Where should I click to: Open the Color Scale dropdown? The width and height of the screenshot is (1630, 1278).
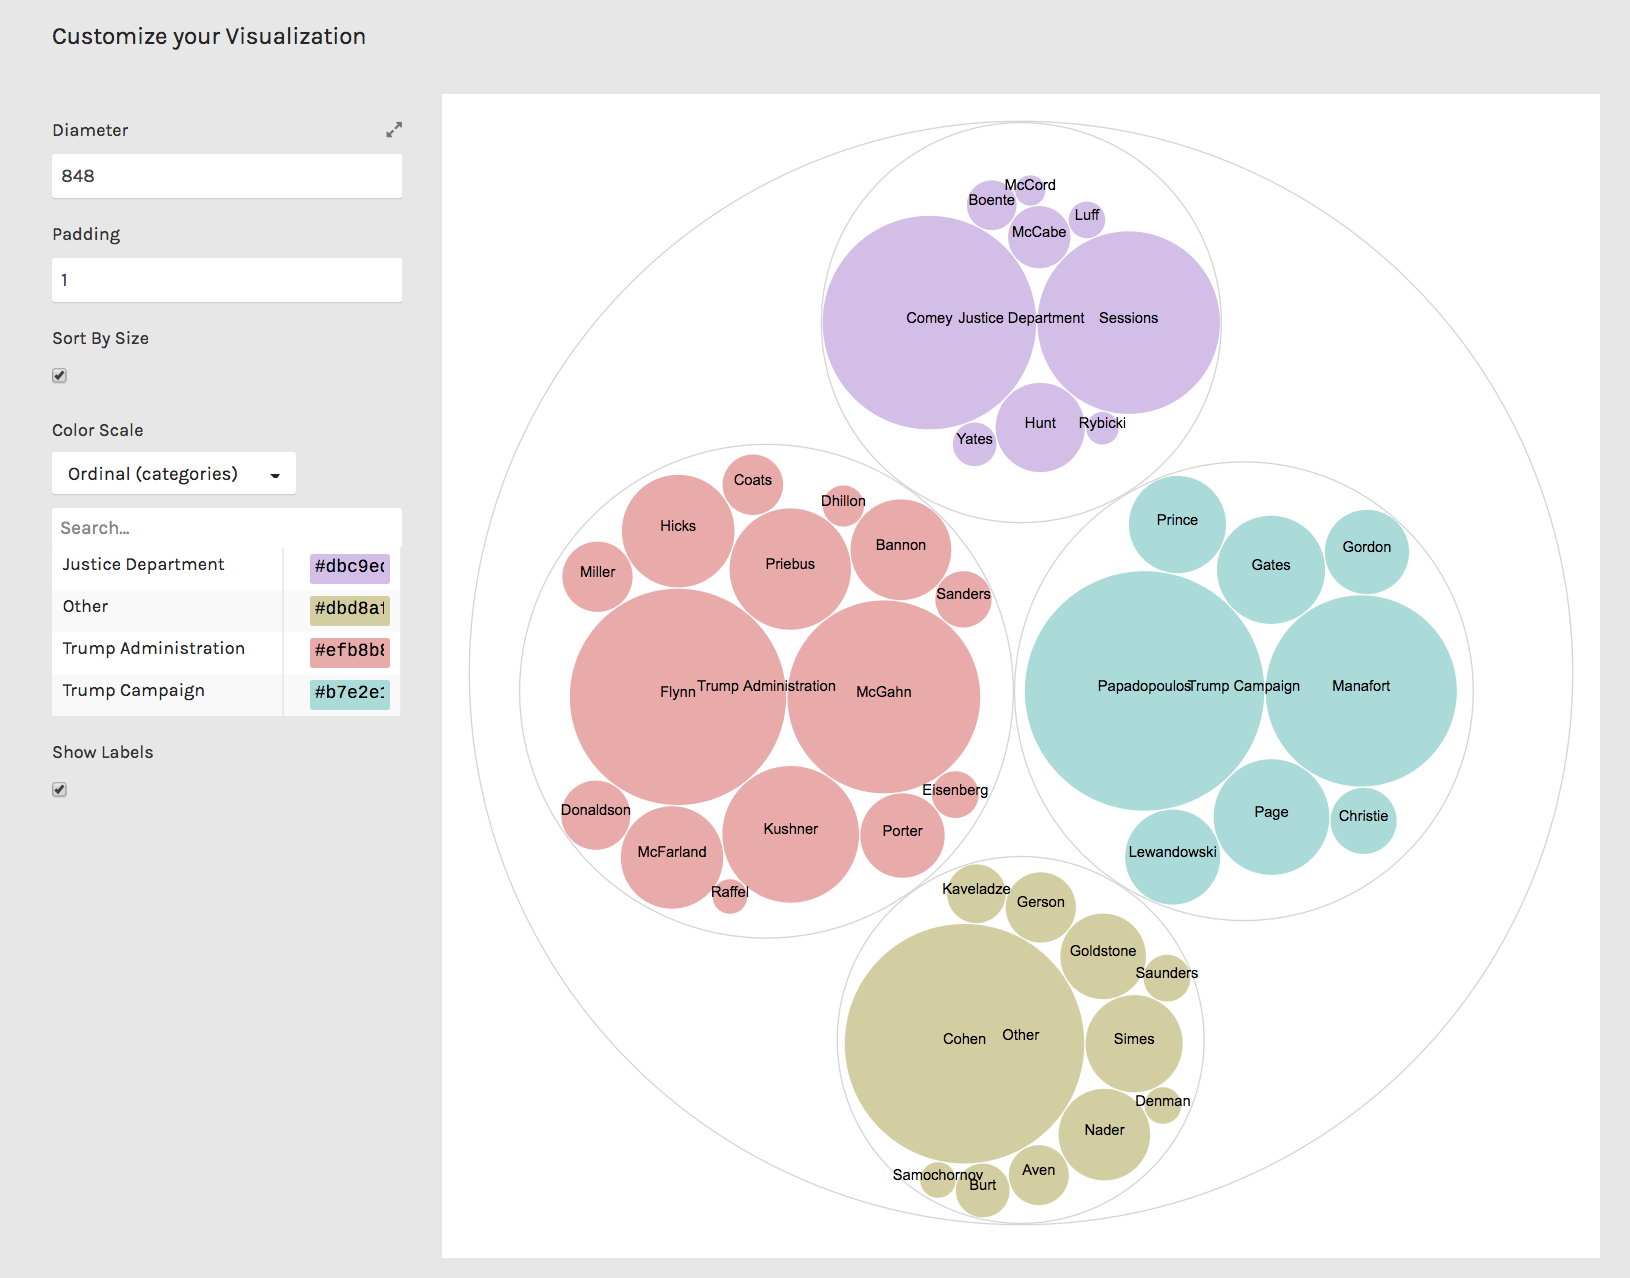click(173, 473)
